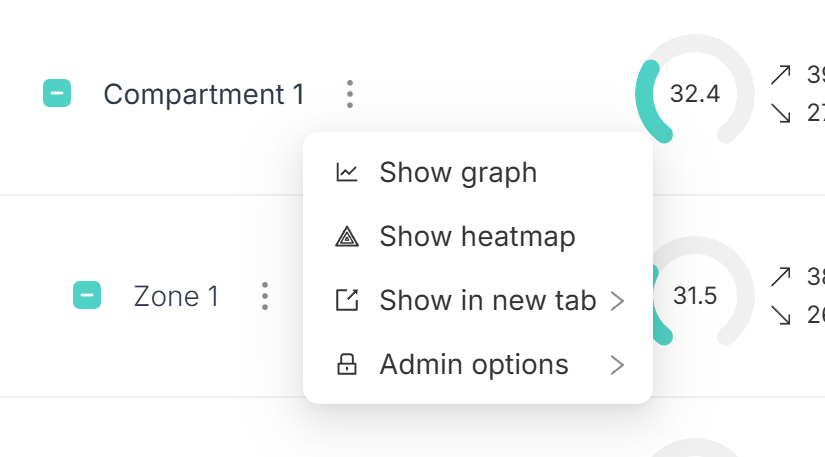
Task: Open the Compartment 1 three-dot menu
Action: click(x=350, y=94)
